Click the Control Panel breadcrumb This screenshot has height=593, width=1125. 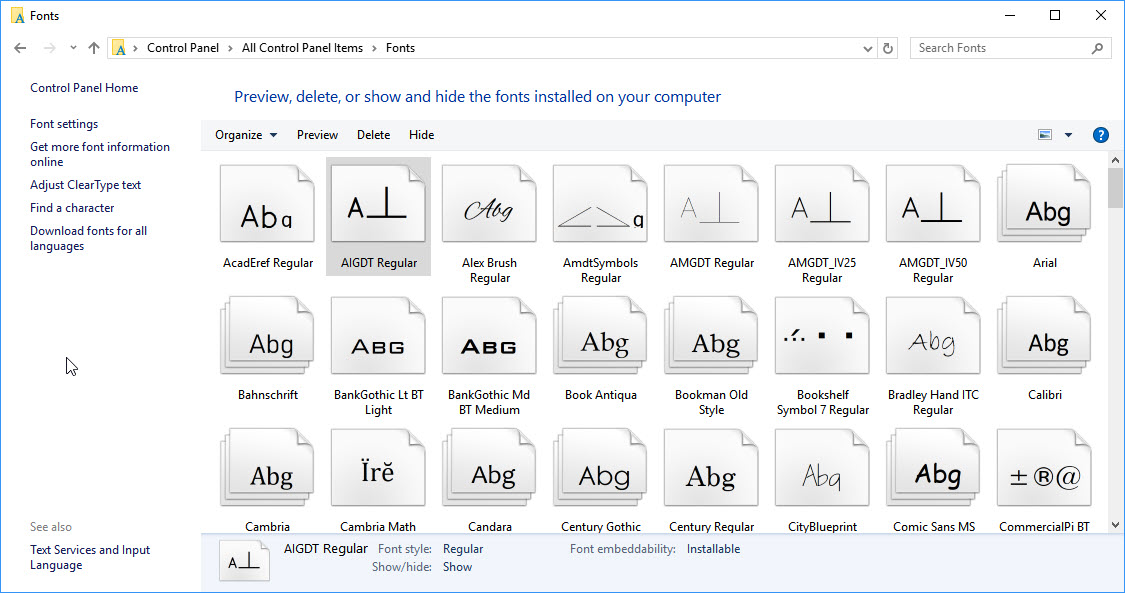[x=183, y=48]
